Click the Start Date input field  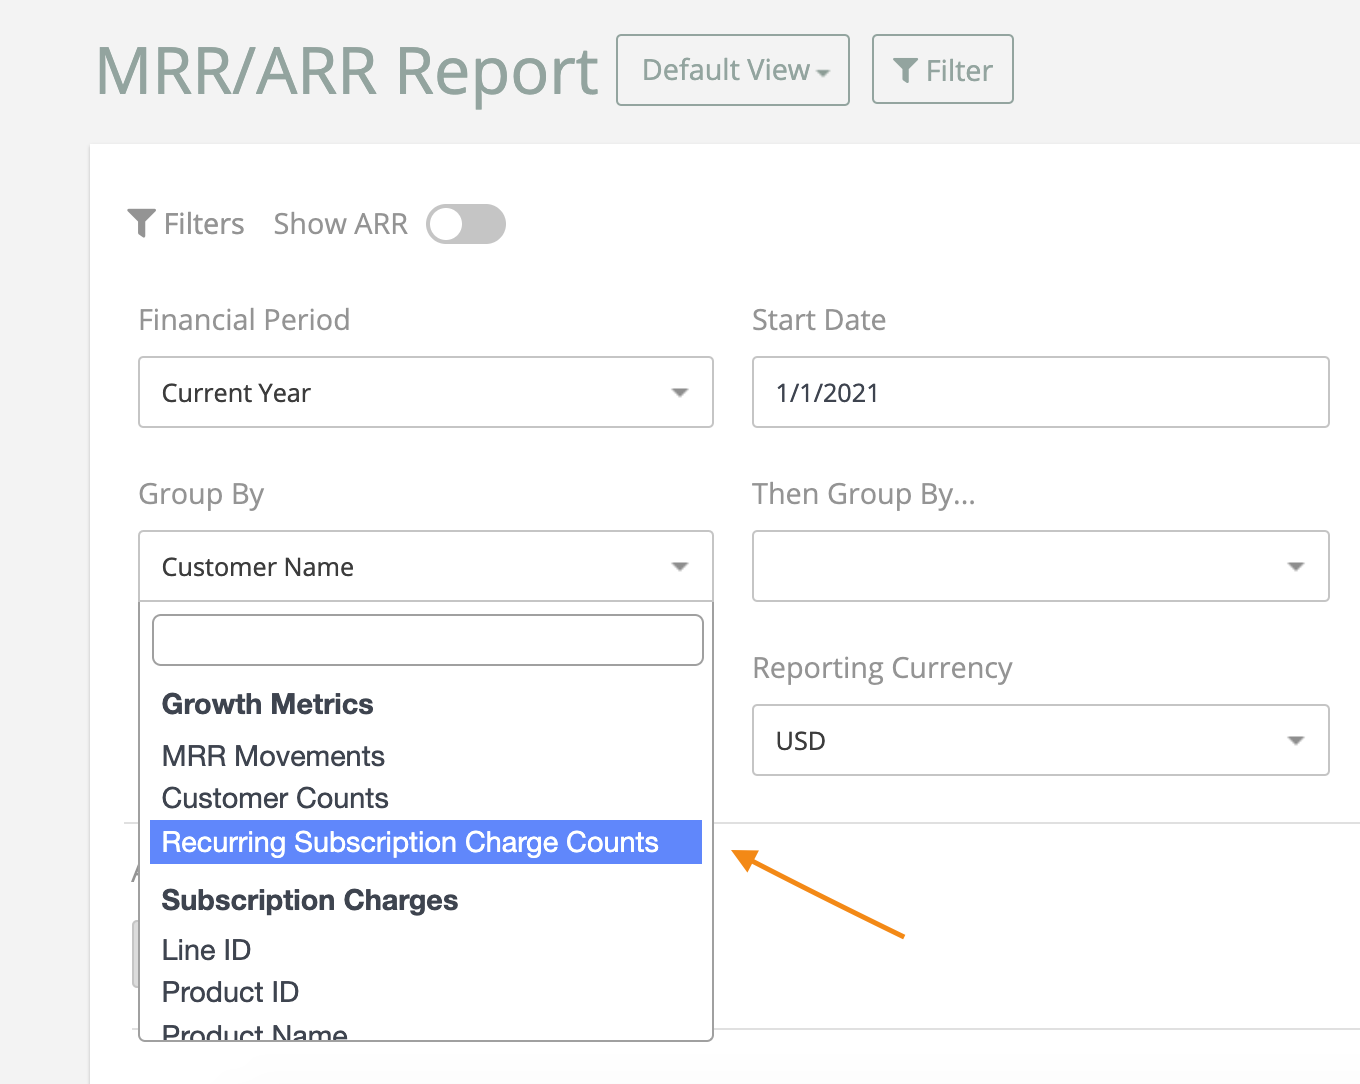click(1041, 392)
